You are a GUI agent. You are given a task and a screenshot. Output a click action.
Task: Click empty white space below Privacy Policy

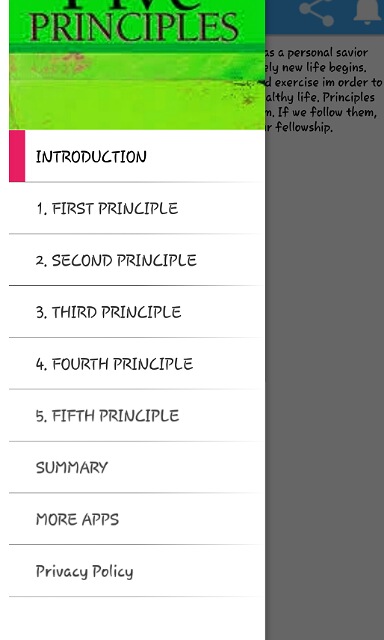[x=137, y=618]
